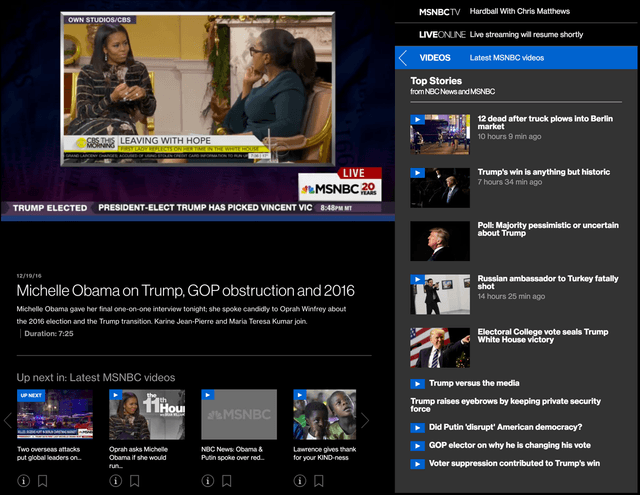
Task: Click play badge on Lawrence KIND-ness thumbnail
Action: pos(300,395)
